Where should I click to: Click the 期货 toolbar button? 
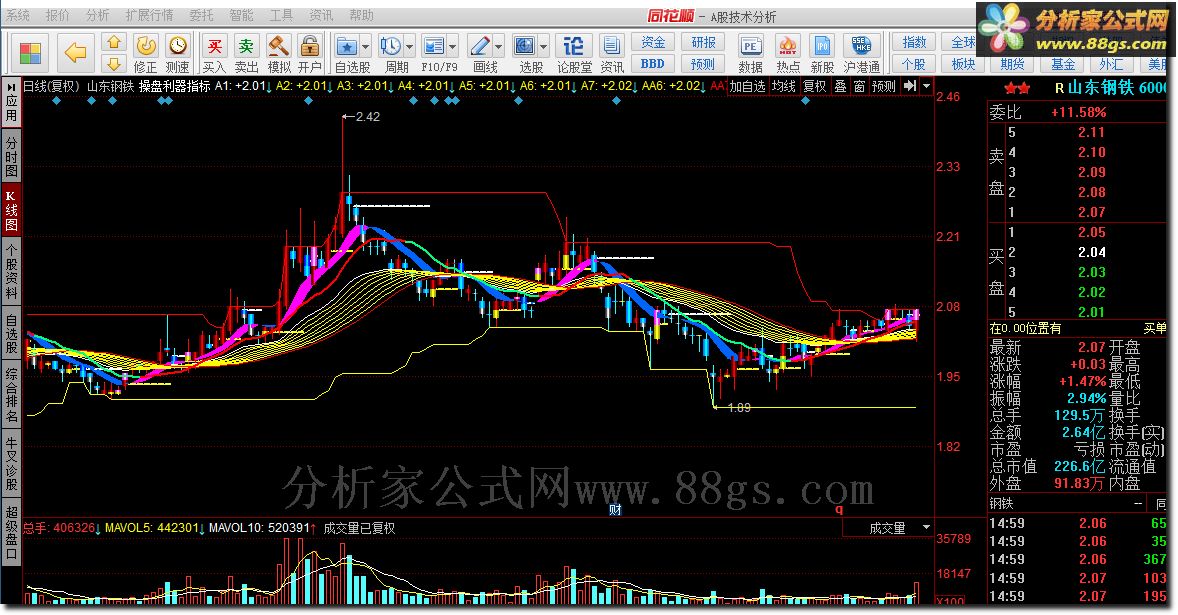point(1013,64)
